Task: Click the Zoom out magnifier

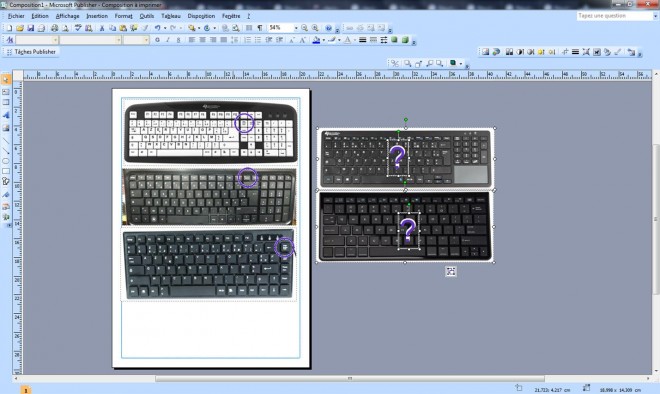Action: (304, 28)
